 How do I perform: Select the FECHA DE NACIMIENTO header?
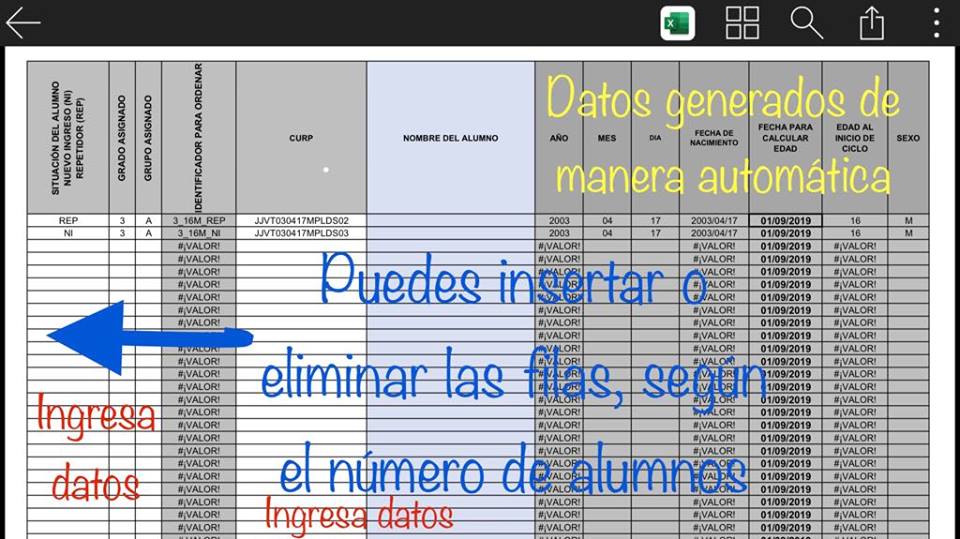coord(714,138)
